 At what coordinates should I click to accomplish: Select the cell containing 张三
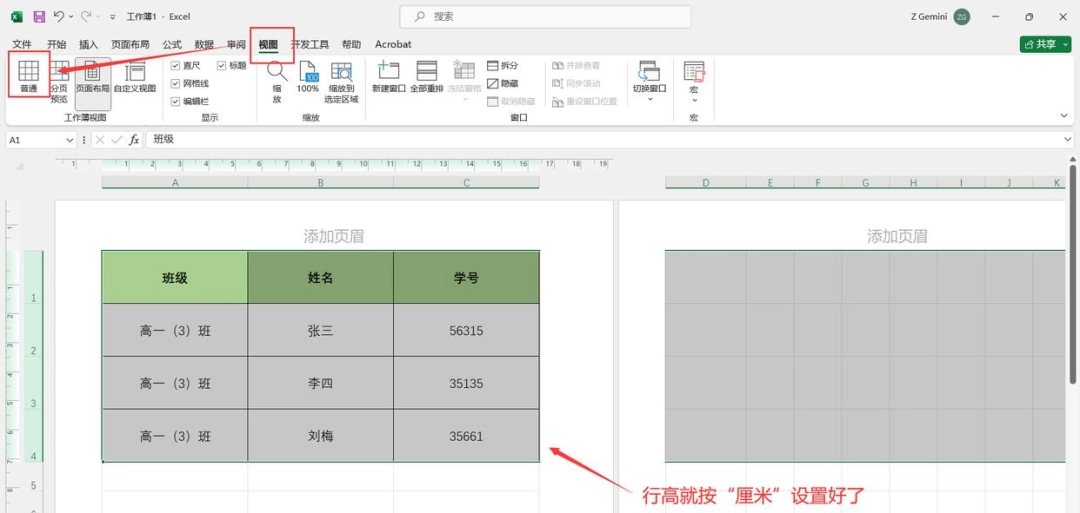tap(321, 331)
